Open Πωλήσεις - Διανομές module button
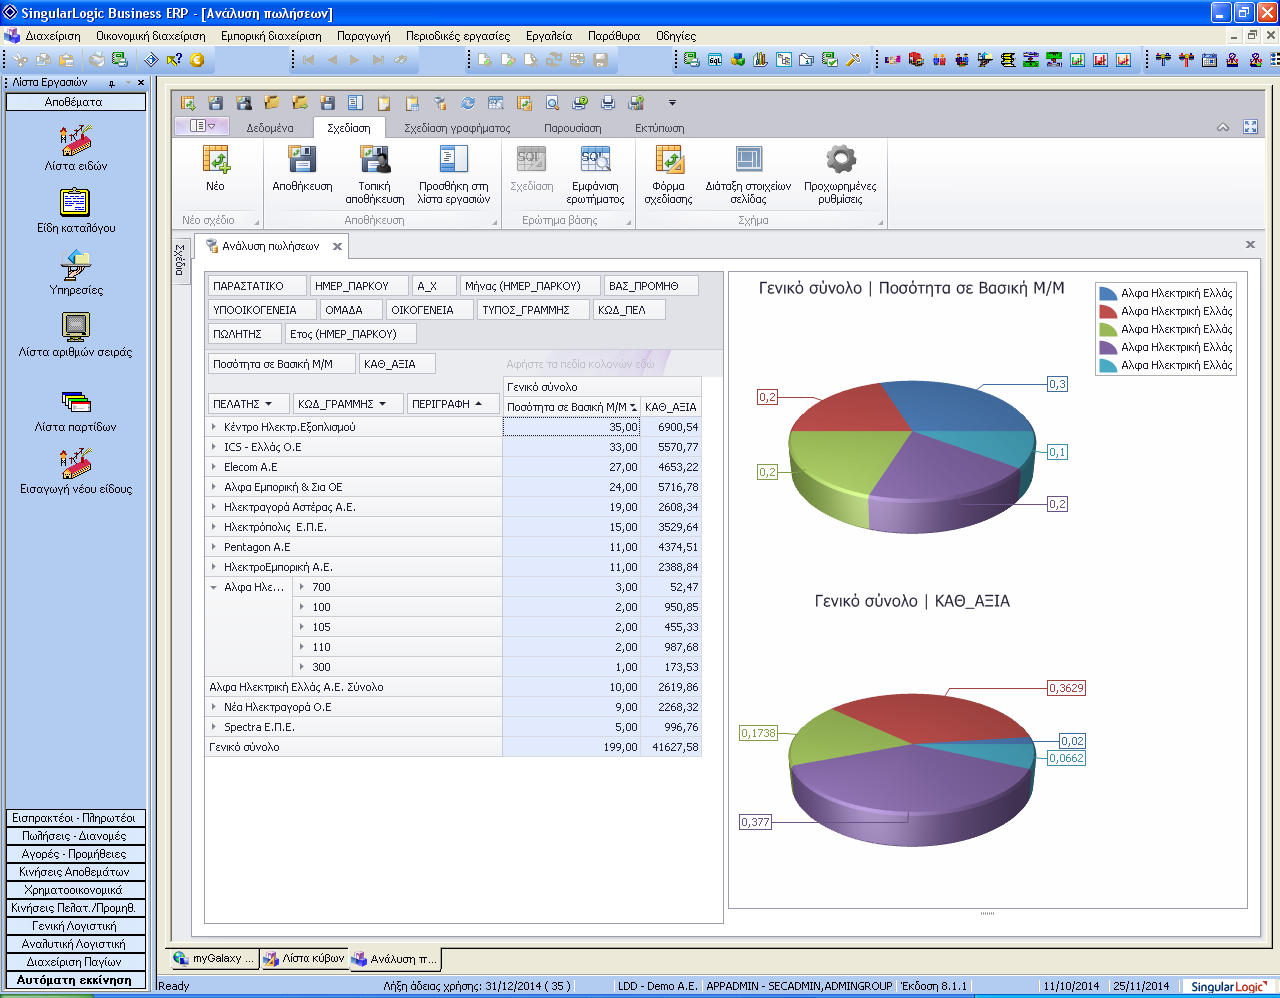Image resolution: width=1280 pixels, height=998 pixels. (75, 836)
